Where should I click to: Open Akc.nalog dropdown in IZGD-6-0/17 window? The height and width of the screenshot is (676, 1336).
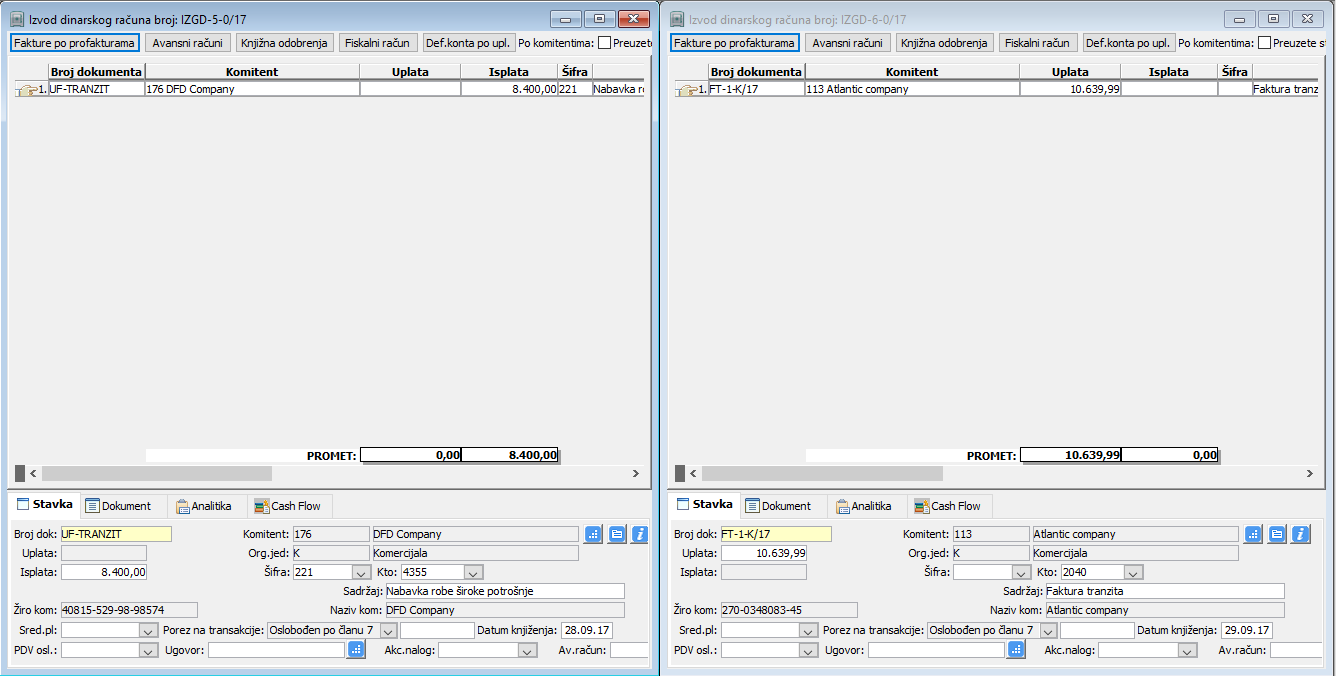pos(1187,651)
